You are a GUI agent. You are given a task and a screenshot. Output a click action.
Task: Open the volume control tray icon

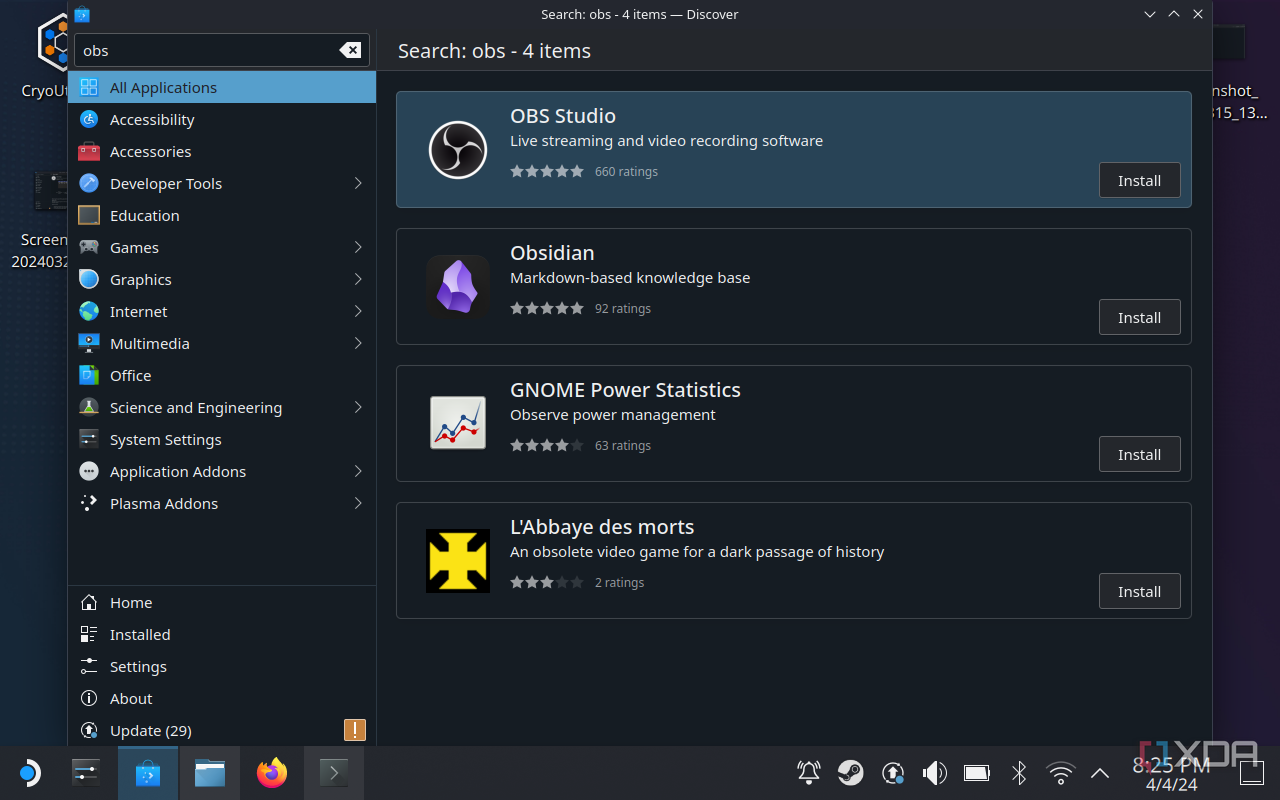(x=934, y=772)
